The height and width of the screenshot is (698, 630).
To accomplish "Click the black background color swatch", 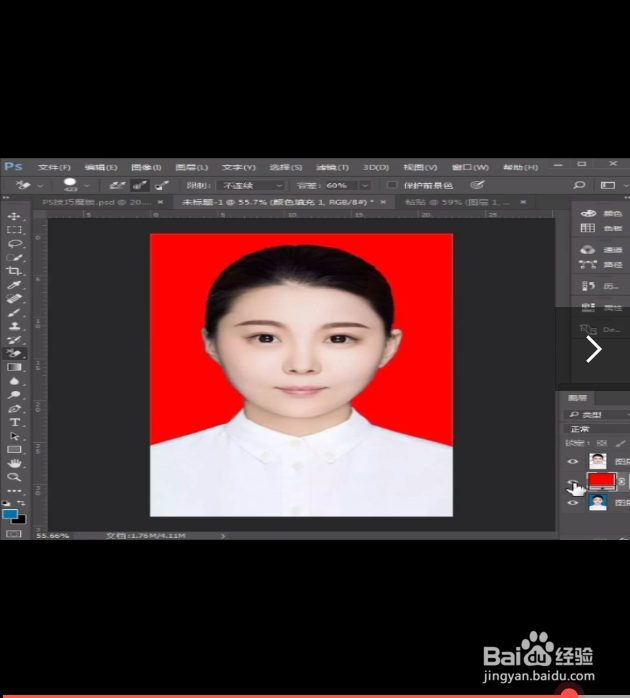I will (x=21, y=520).
